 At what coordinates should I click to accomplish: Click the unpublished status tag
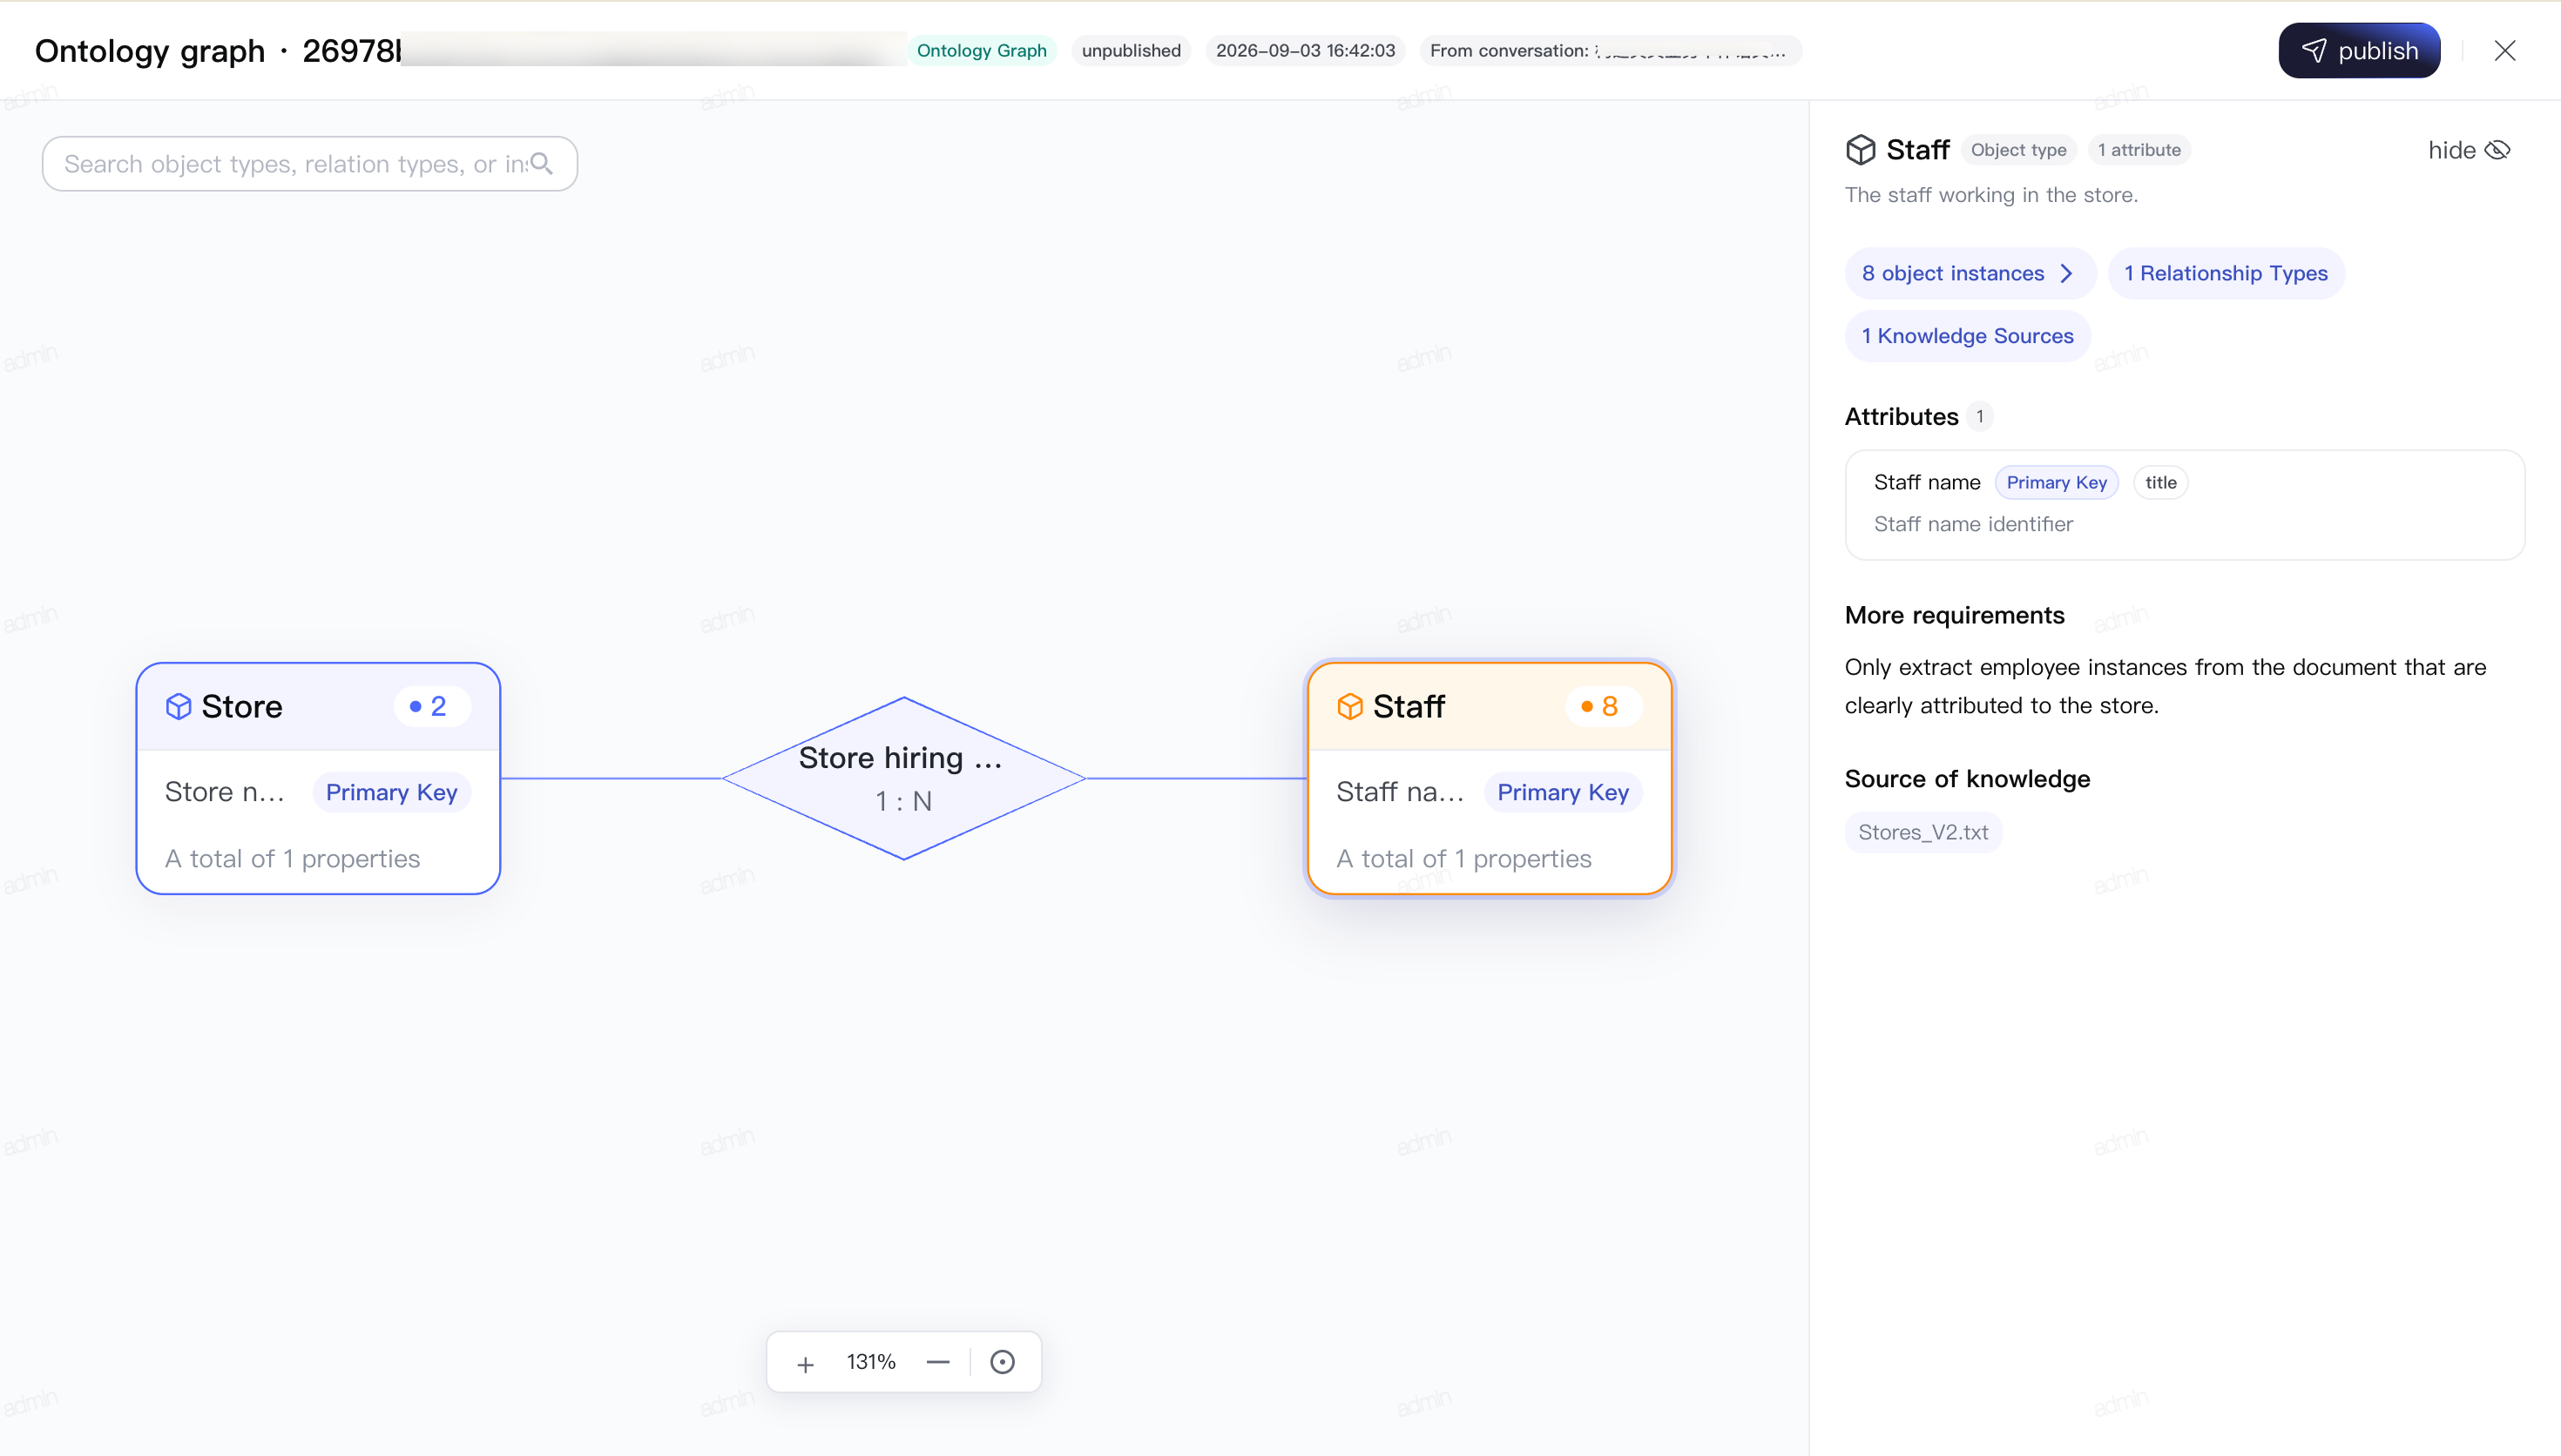pos(1130,50)
